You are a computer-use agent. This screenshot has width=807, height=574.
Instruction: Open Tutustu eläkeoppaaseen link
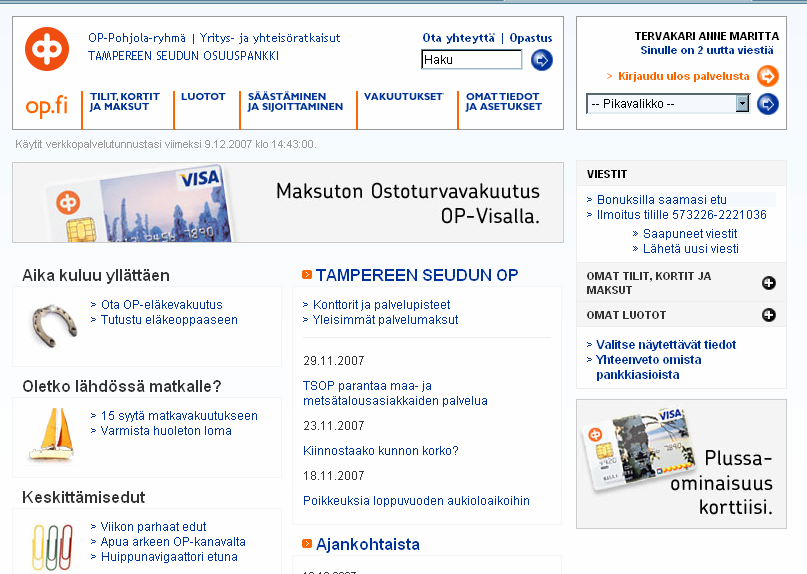169,320
